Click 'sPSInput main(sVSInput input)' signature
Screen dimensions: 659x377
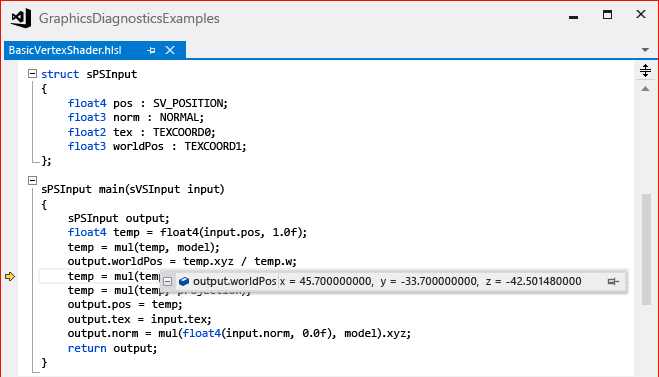[133, 189]
